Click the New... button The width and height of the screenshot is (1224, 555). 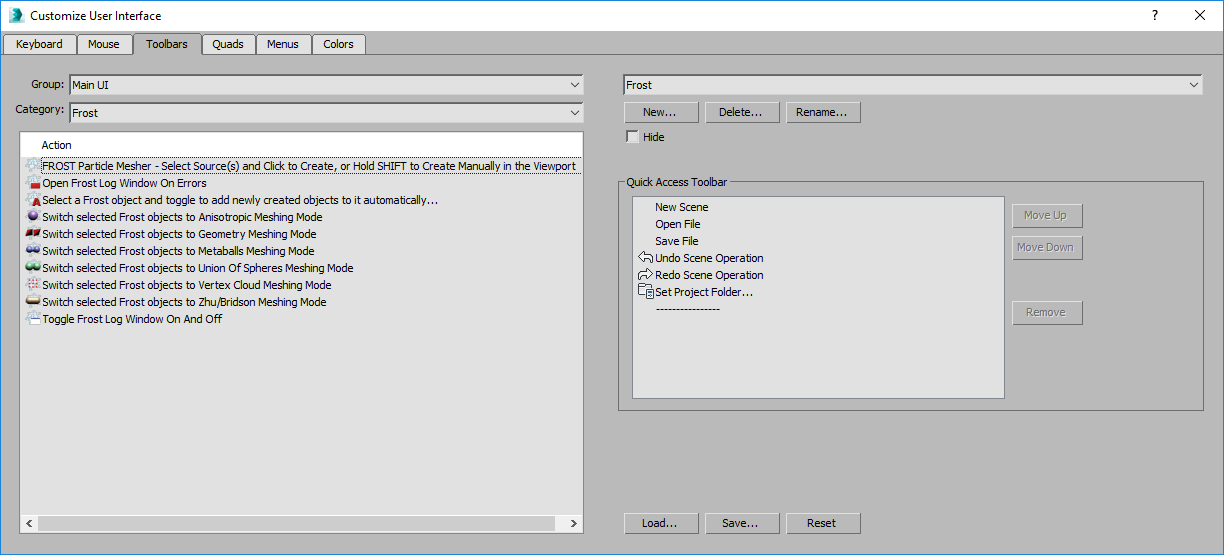[x=660, y=112]
